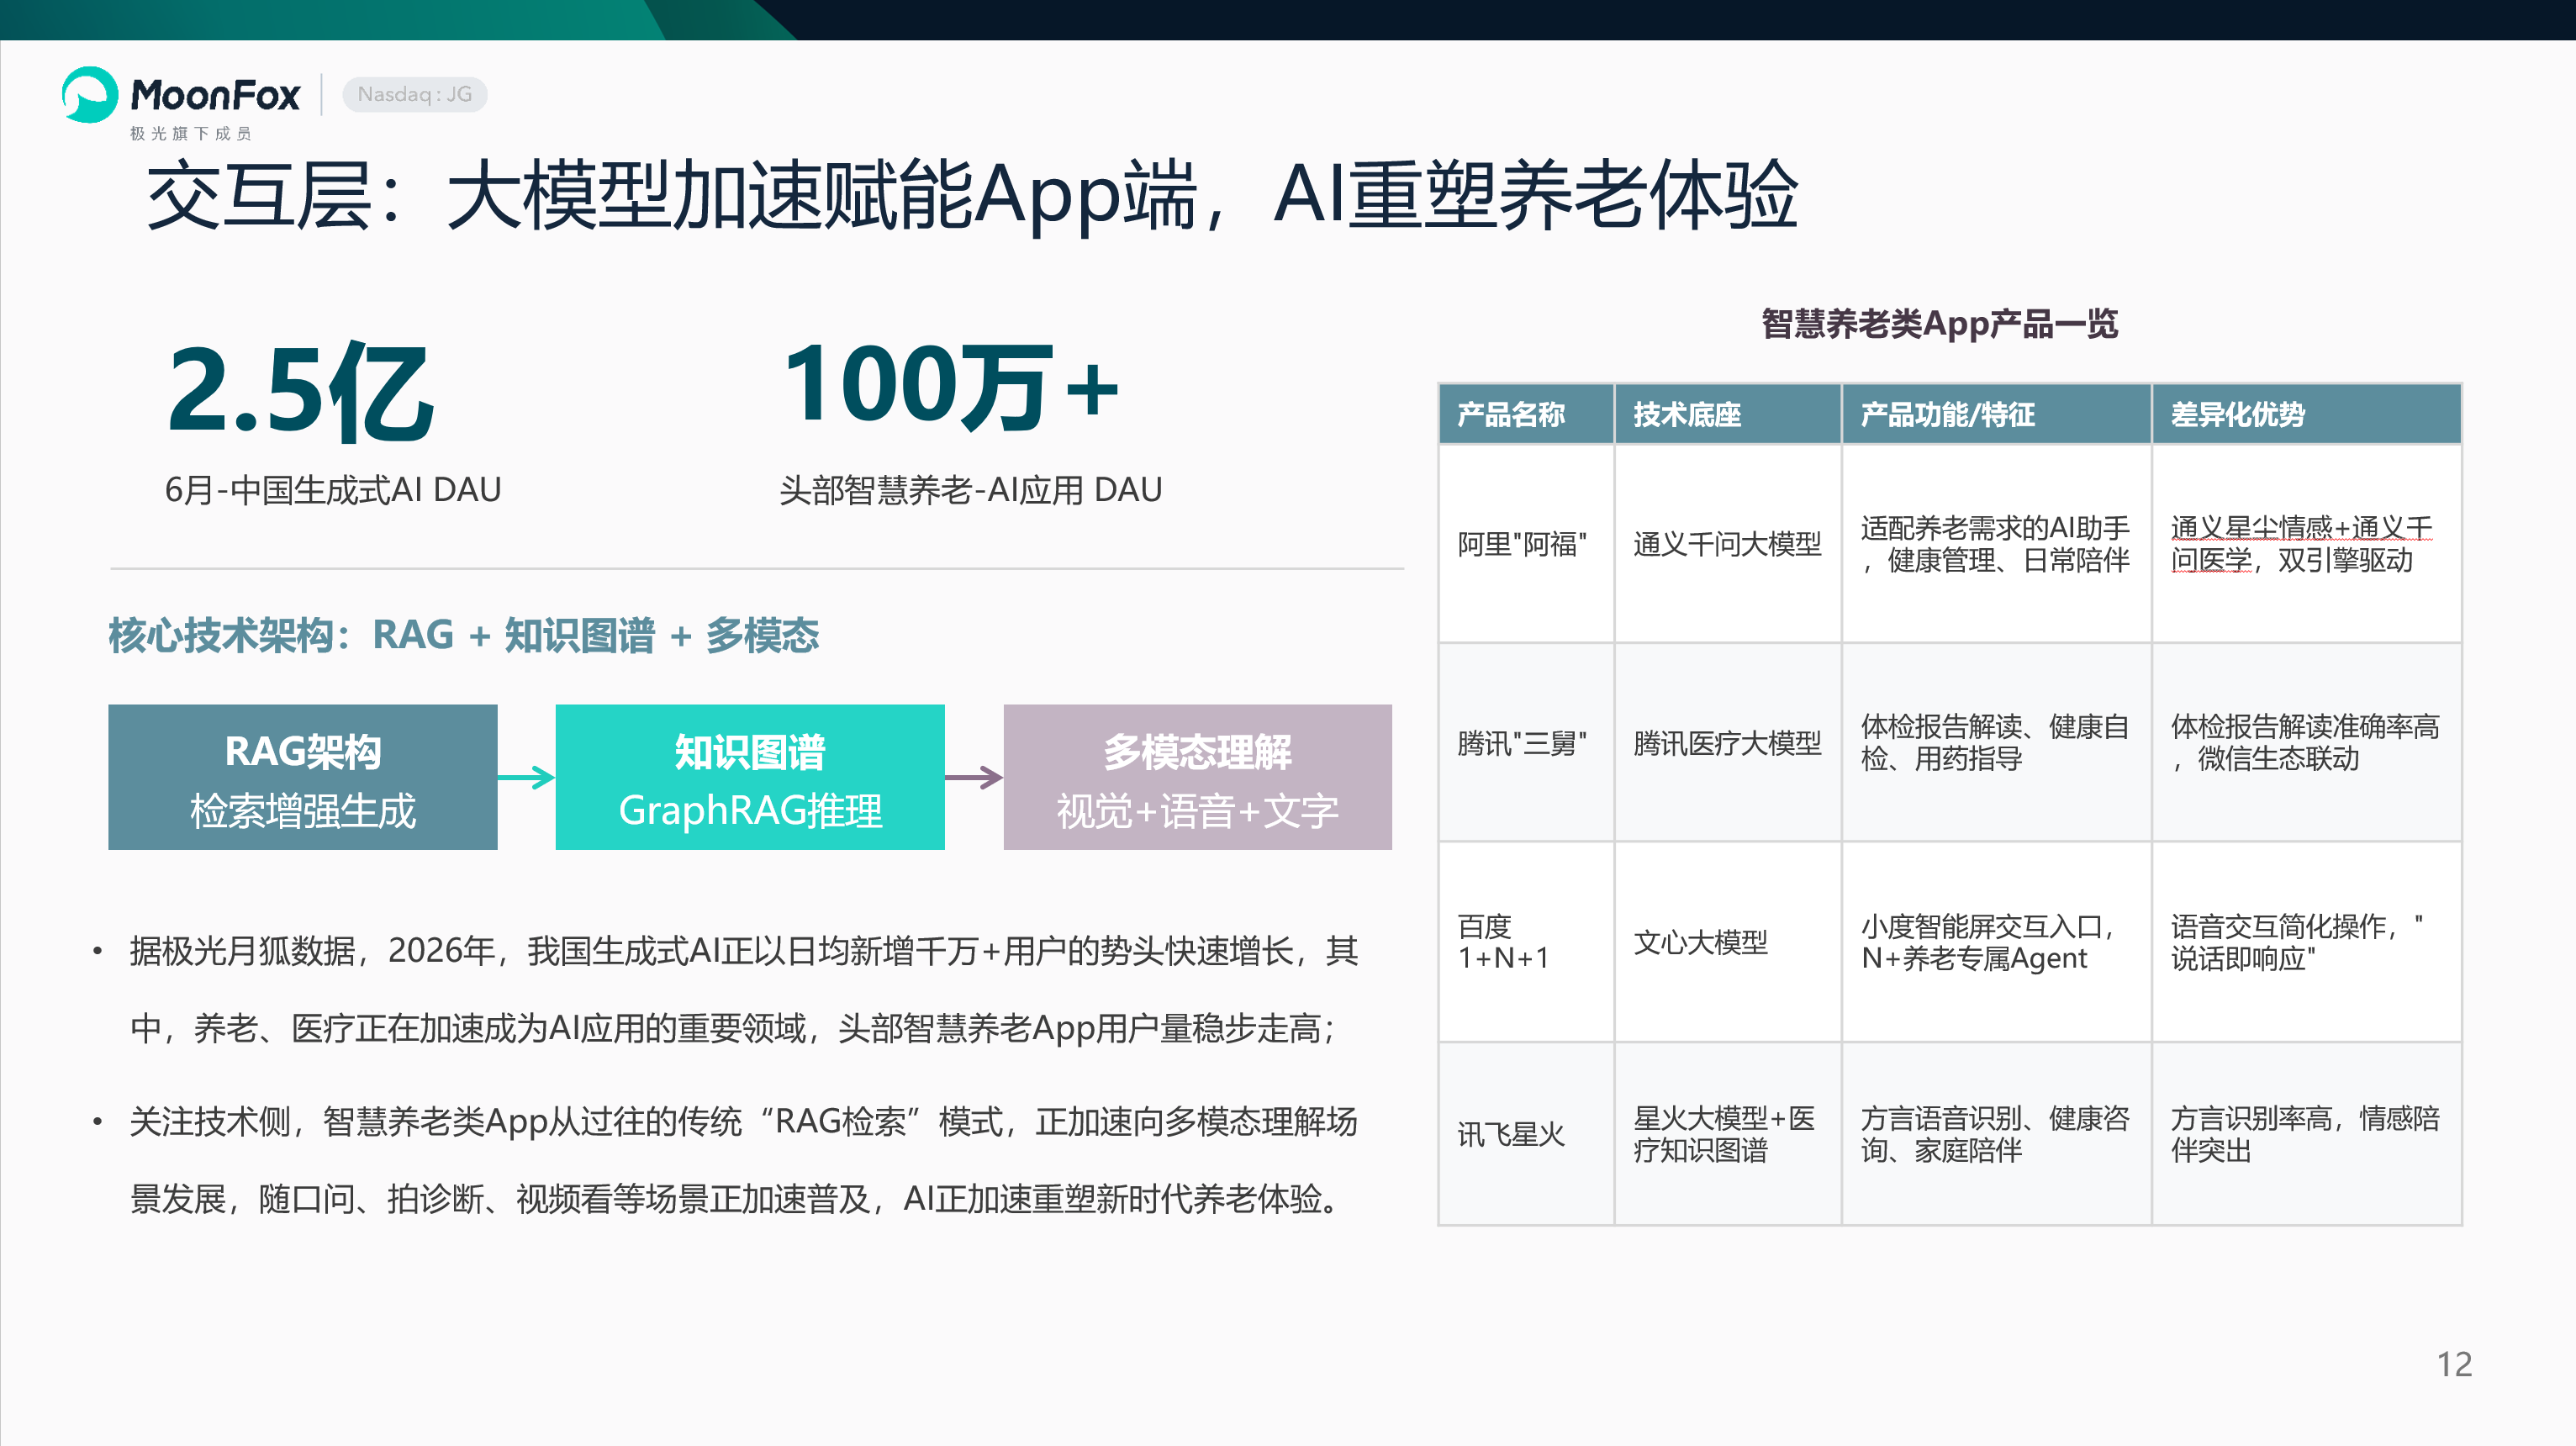Image resolution: width=2576 pixels, height=1446 pixels.
Task: Click the Nasdaq: JG badge
Action: (x=414, y=94)
